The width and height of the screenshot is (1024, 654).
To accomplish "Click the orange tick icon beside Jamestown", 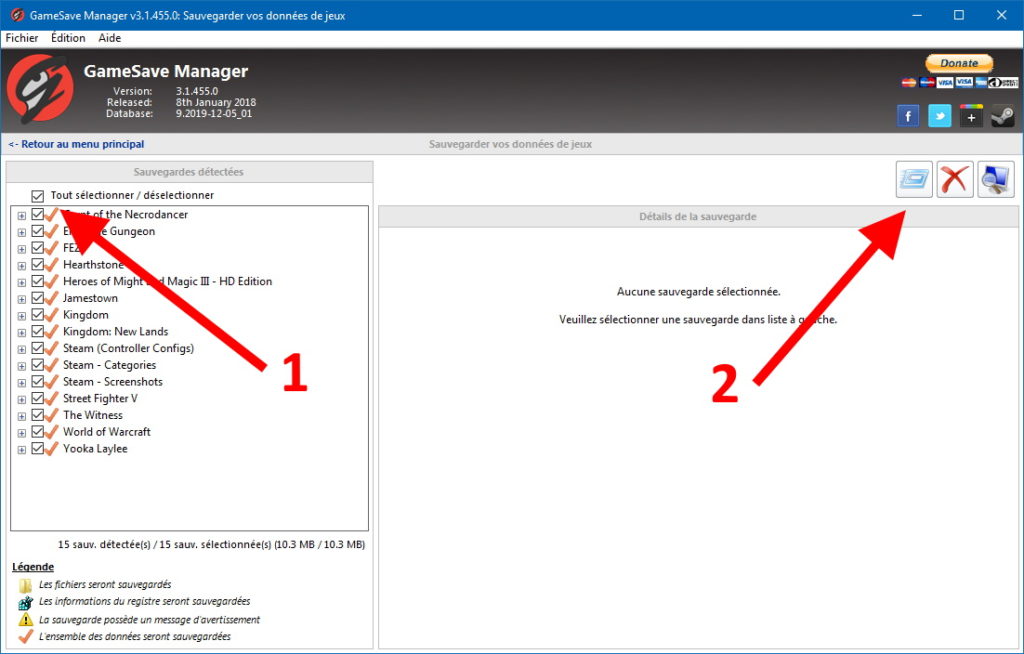I will coord(52,298).
